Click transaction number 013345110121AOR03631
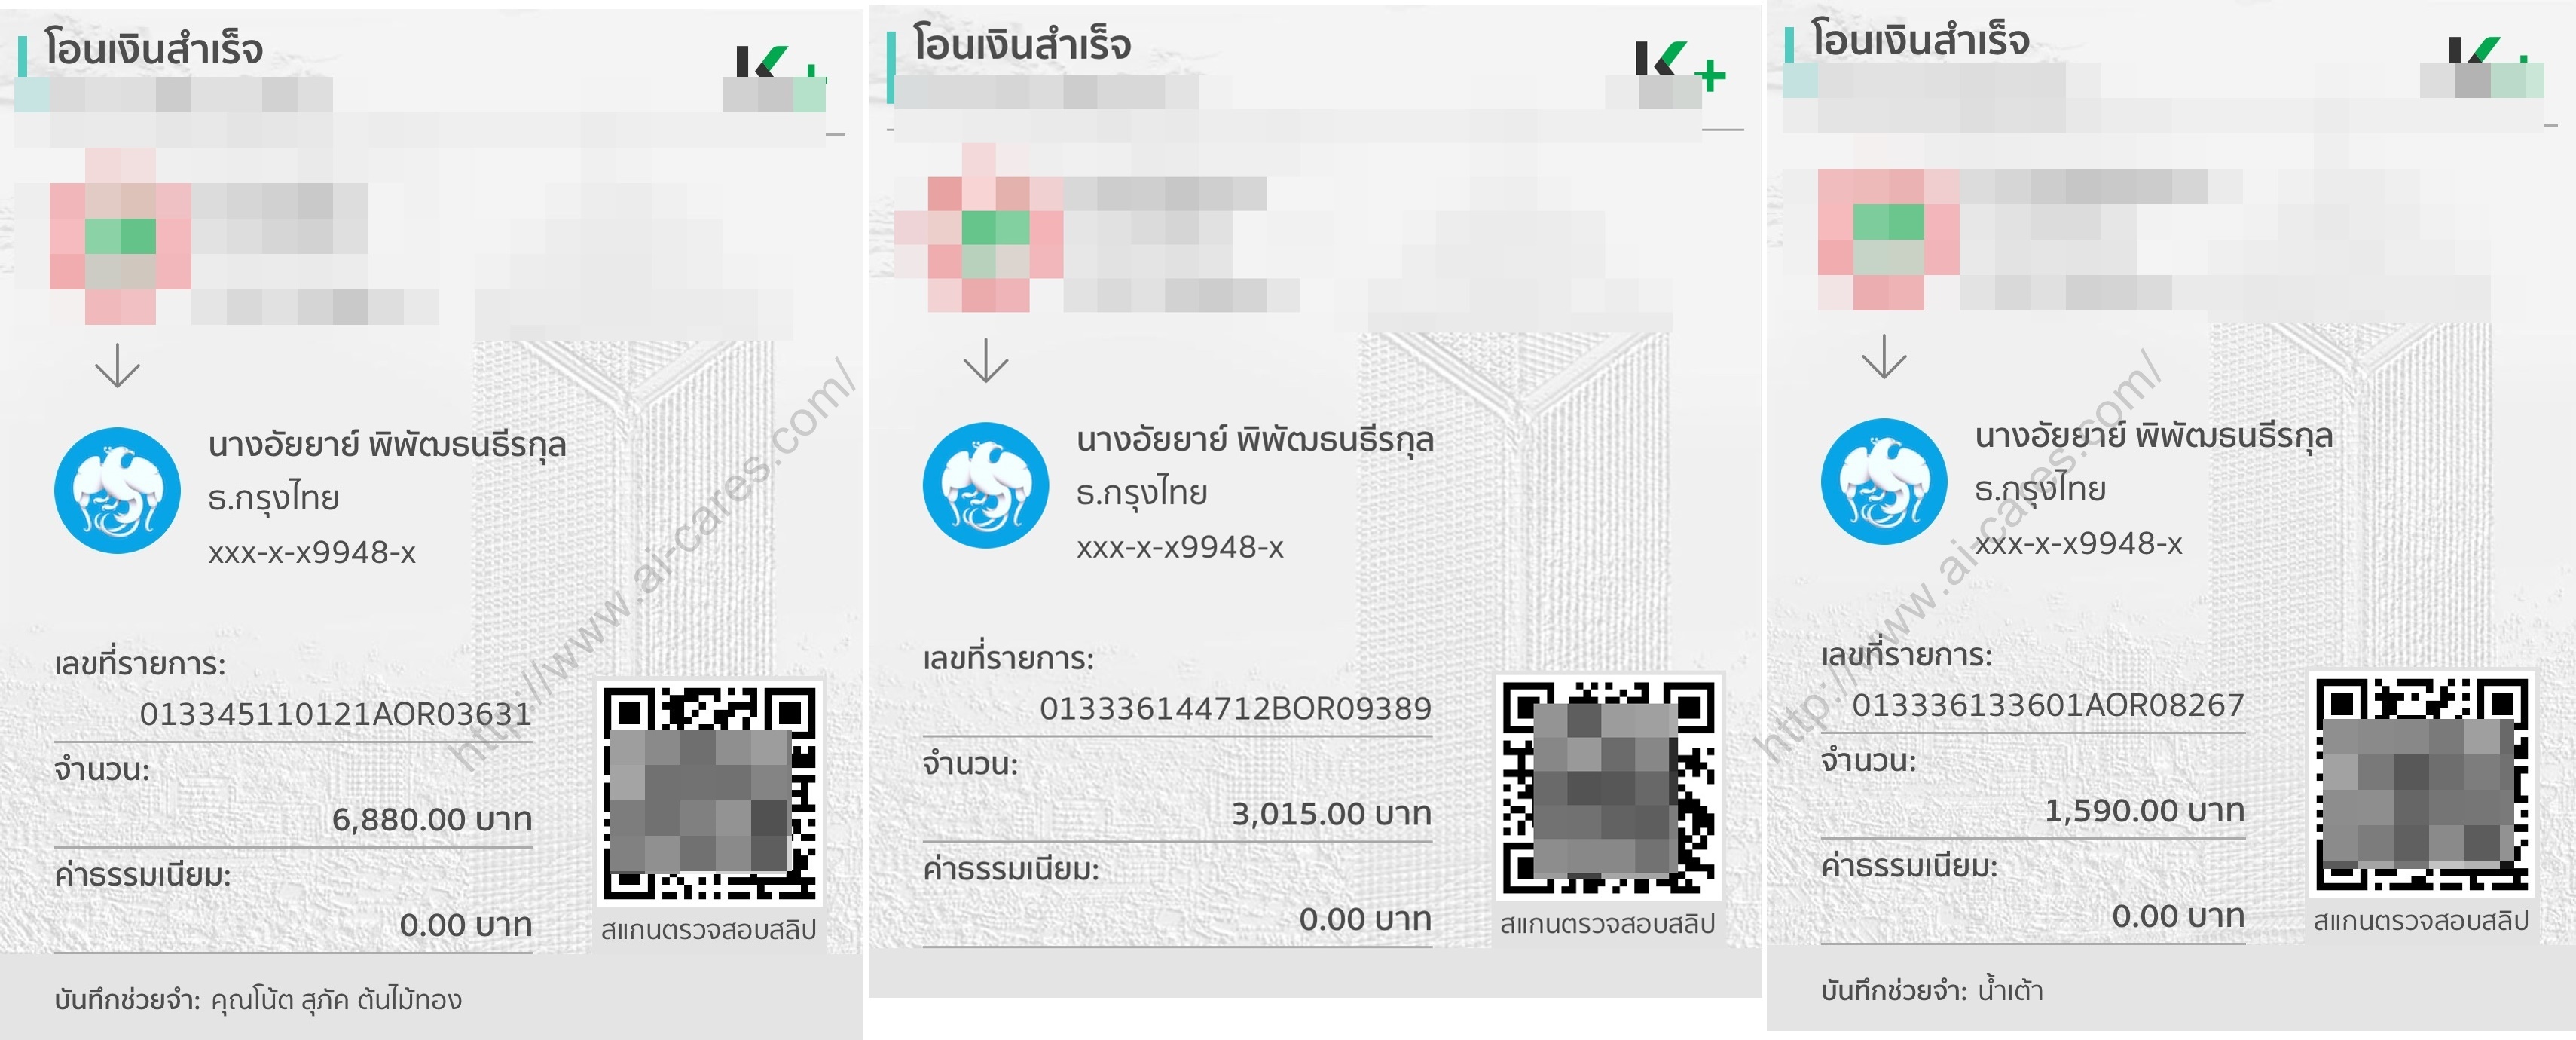This screenshot has height=1040, width=2576. (335, 714)
